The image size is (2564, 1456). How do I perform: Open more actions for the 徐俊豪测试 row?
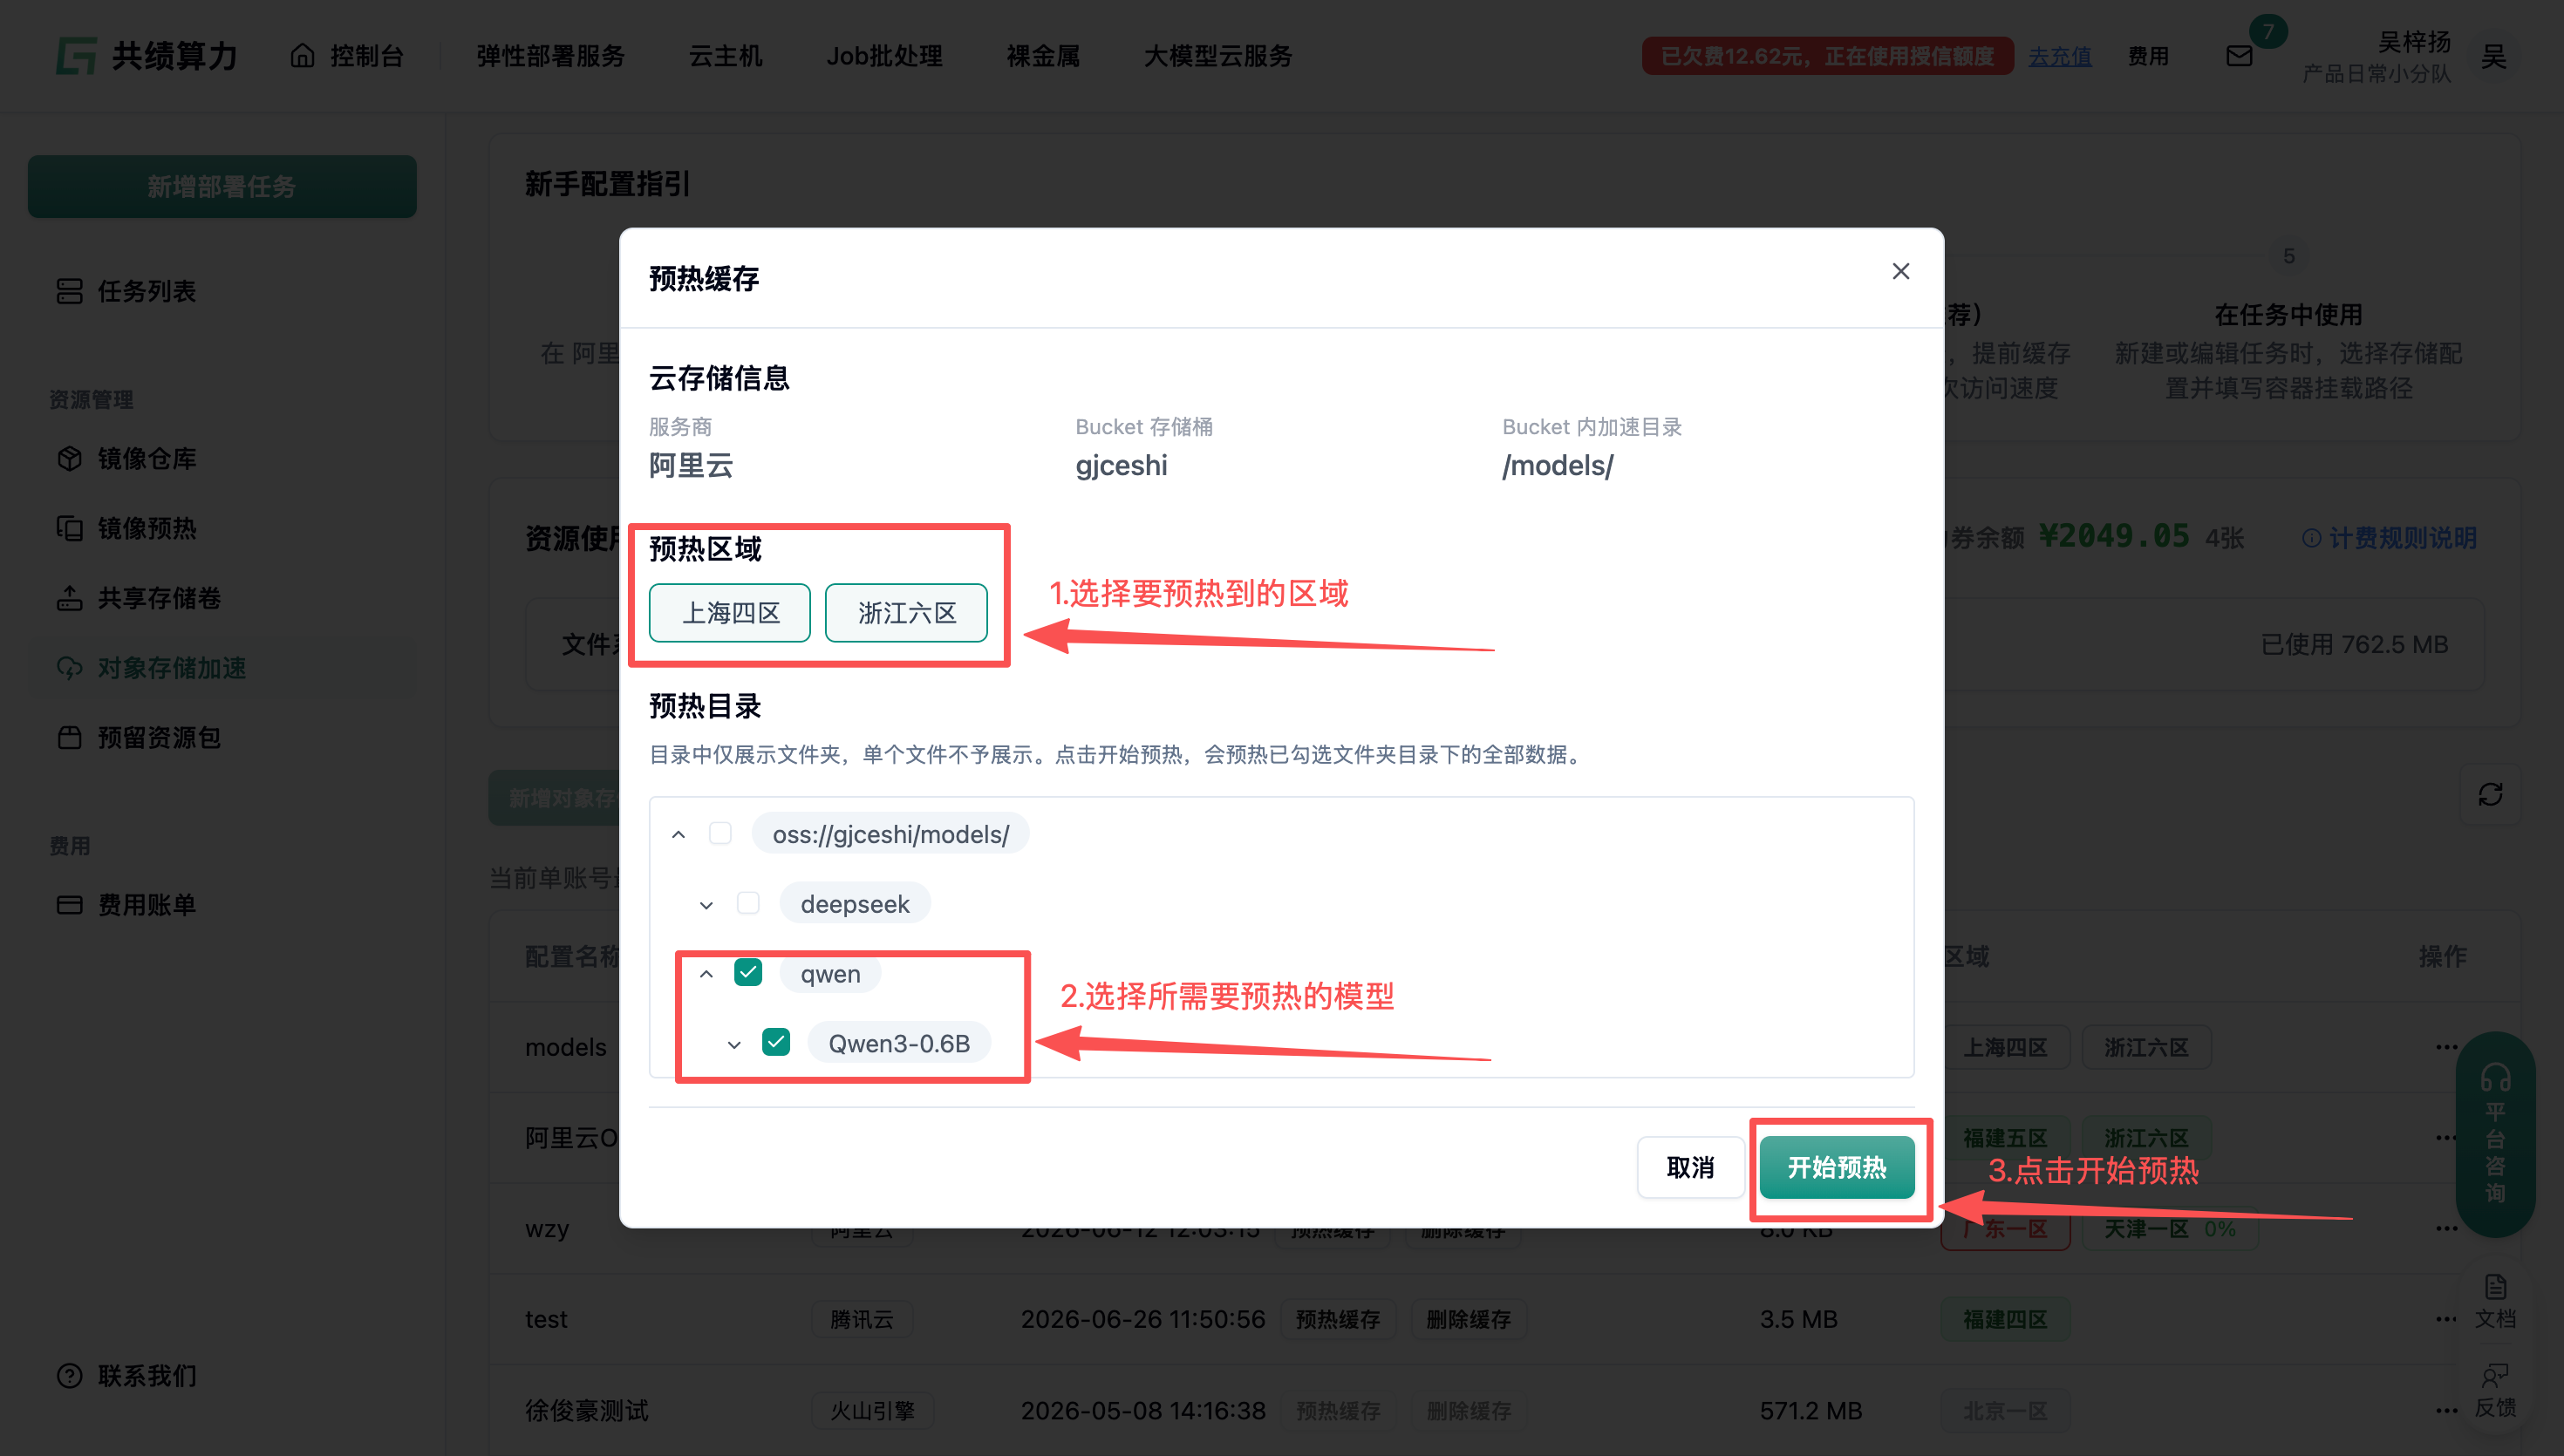2446,1410
